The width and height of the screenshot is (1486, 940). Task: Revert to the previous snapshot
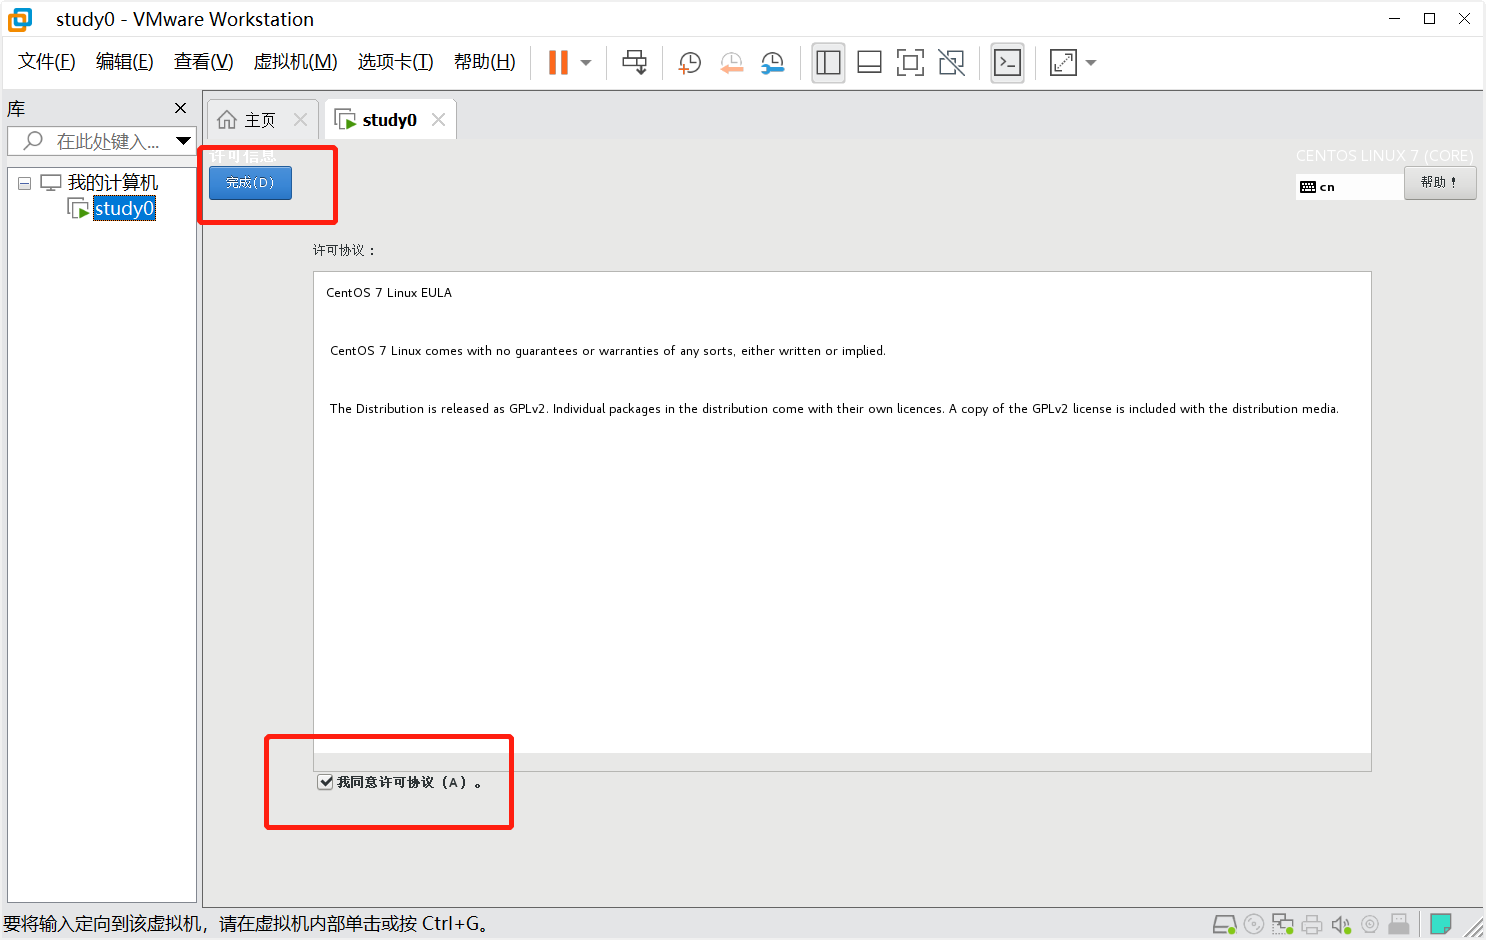click(731, 63)
